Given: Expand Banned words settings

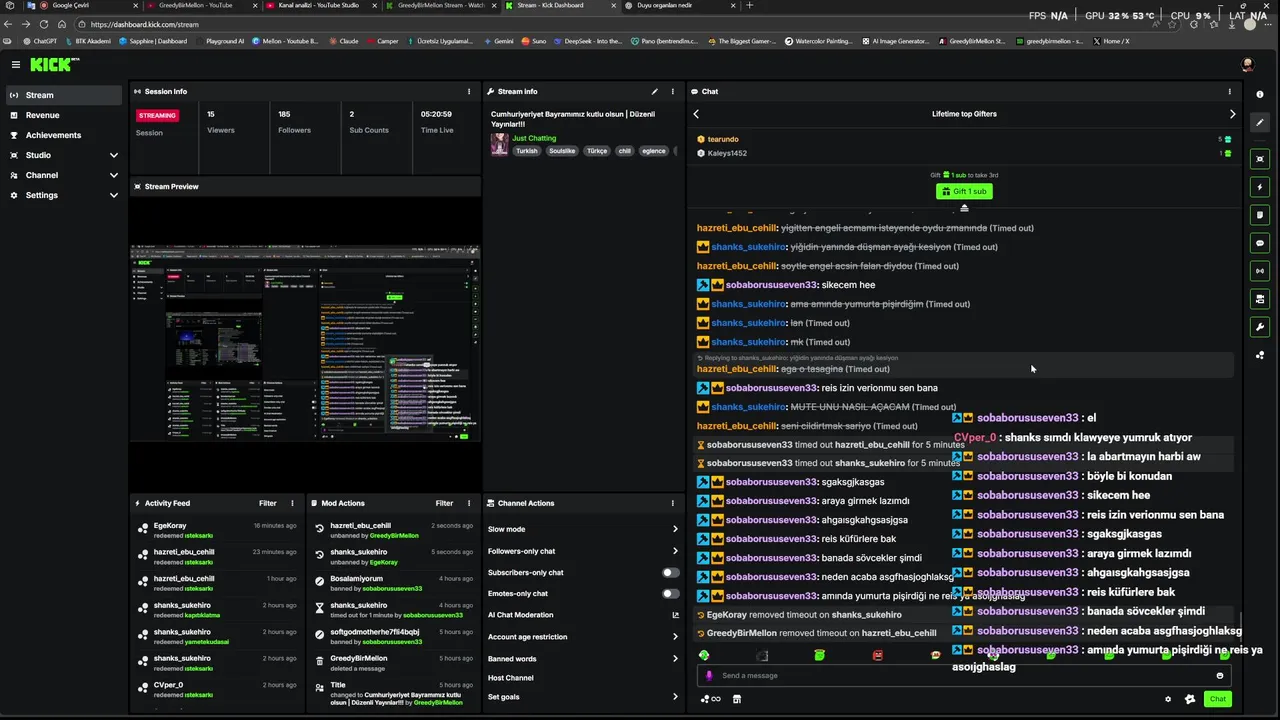Looking at the screenshot, I should coord(583,658).
